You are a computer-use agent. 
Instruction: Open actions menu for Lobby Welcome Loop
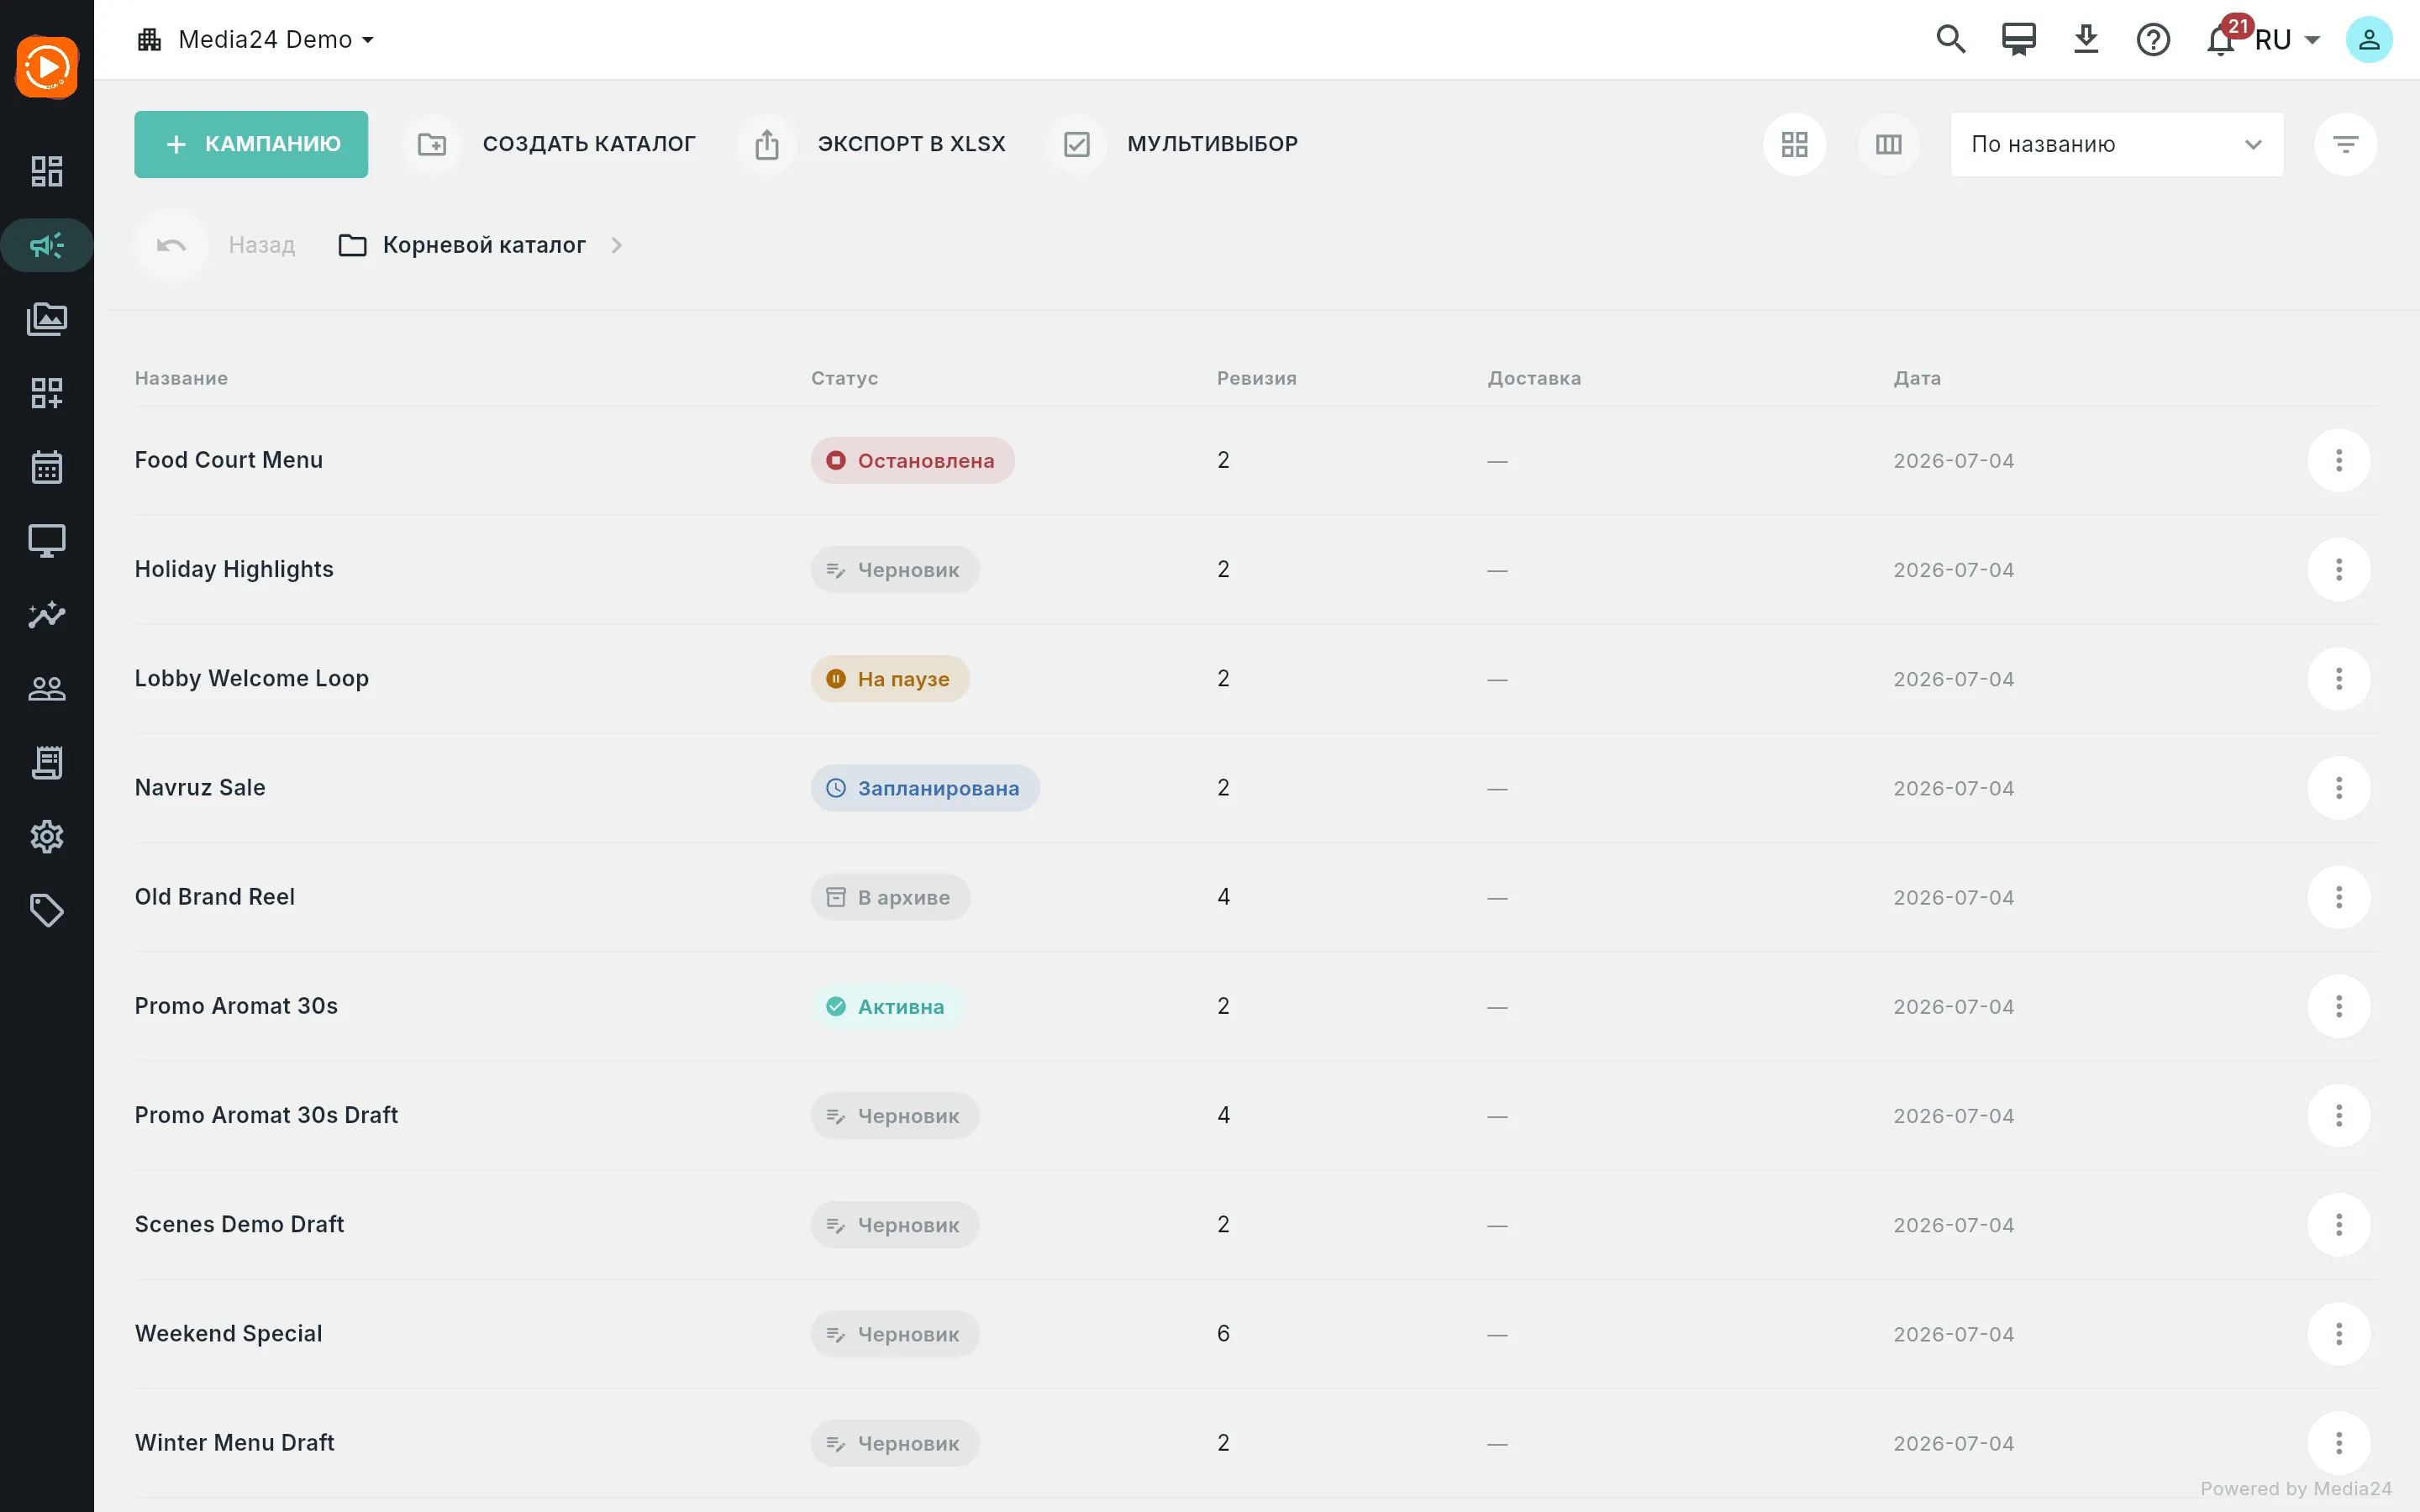(2339, 679)
